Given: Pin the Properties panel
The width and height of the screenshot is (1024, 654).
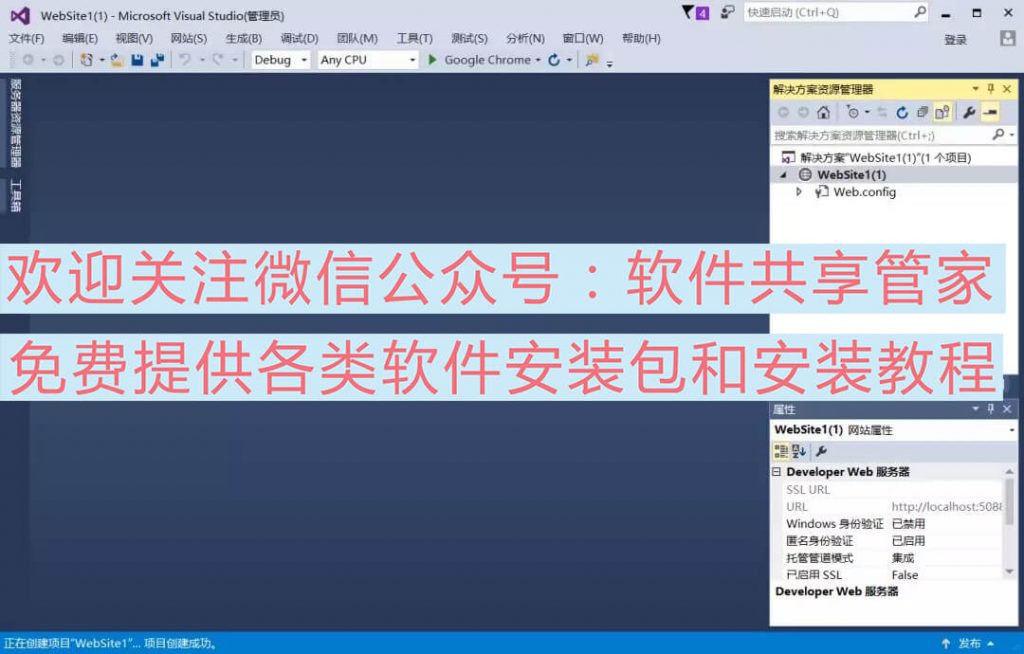Looking at the screenshot, I should pyautogui.click(x=991, y=408).
